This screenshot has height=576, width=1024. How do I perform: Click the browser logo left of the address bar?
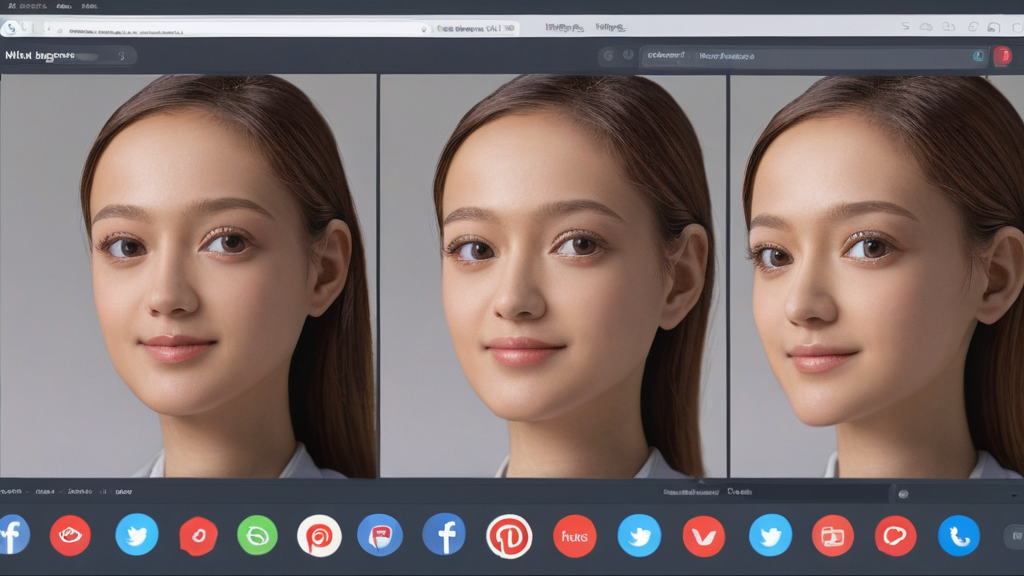pos(11,28)
